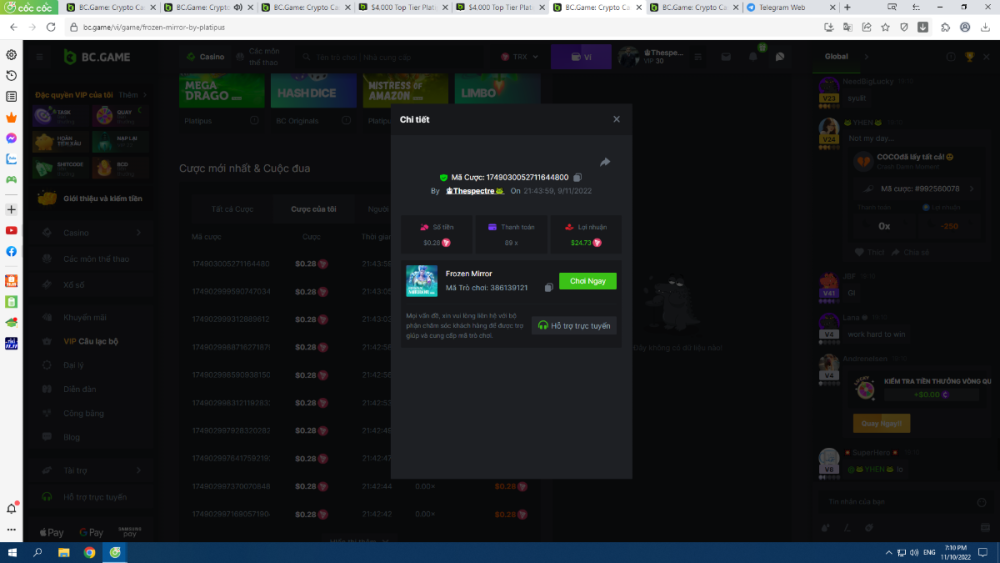Copy the Mã Cược bet ID
This screenshot has height=563, width=1000.
(x=578, y=177)
